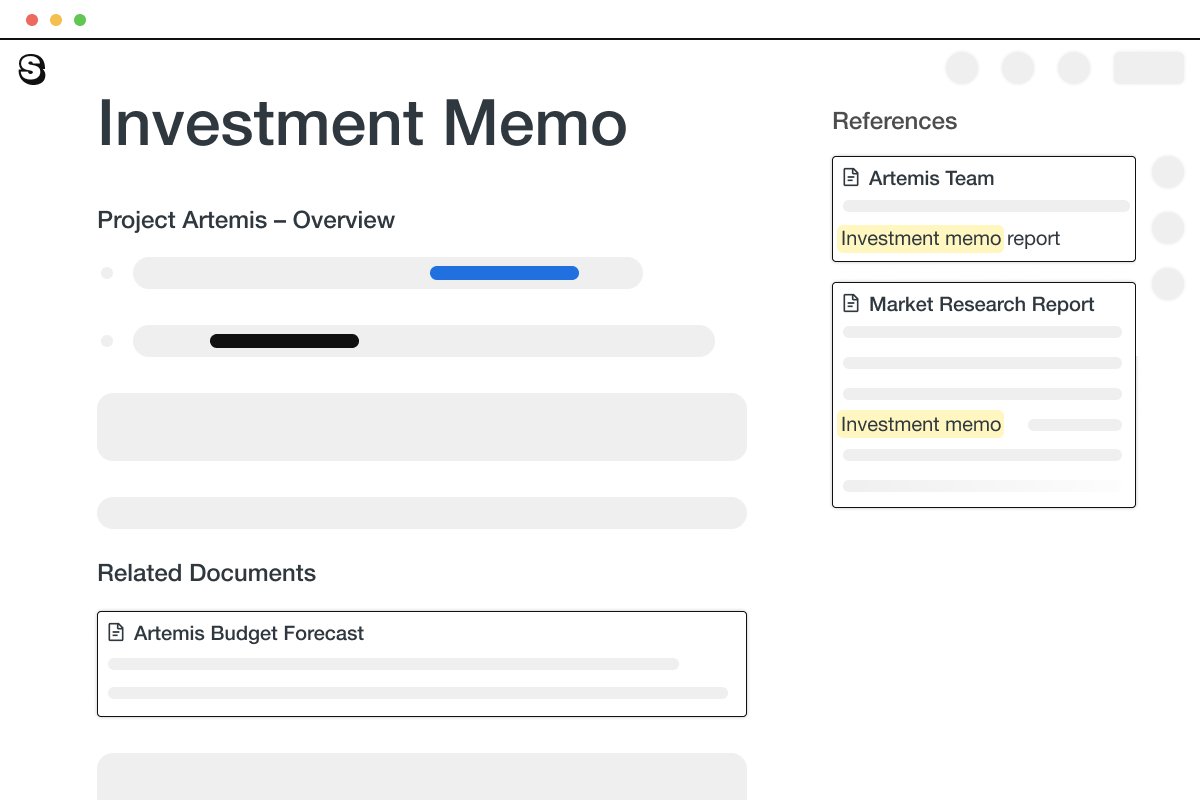Viewport: 1200px width, 800px height.
Task: Click the document icon next to Artemis Budget Forecast
Action: click(116, 631)
